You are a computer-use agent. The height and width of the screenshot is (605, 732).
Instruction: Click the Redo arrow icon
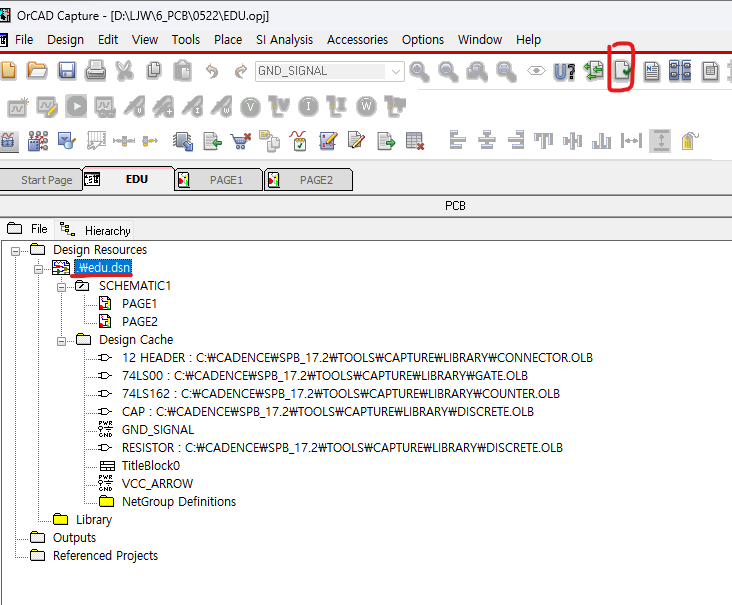tap(240, 71)
